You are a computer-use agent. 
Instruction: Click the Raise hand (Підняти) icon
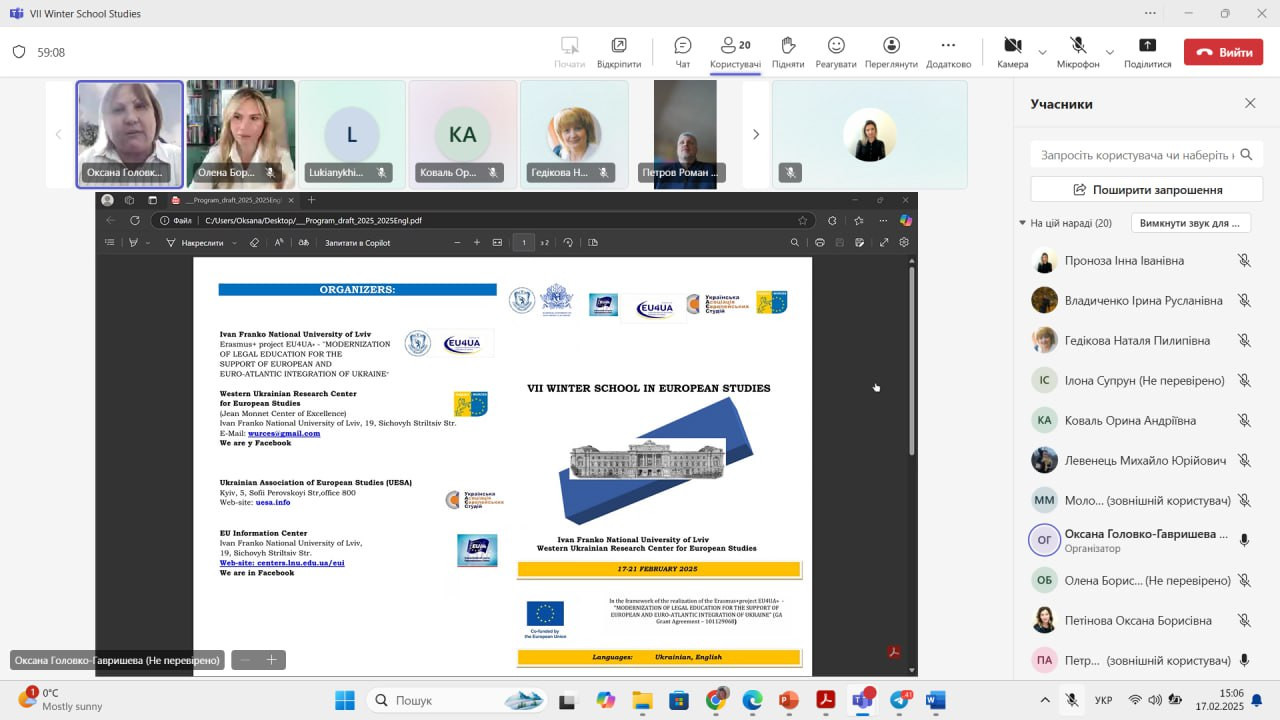788,52
